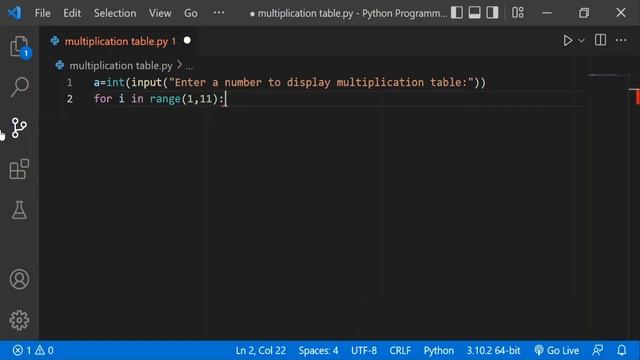Run the Python file

pyautogui.click(x=567, y=40)
